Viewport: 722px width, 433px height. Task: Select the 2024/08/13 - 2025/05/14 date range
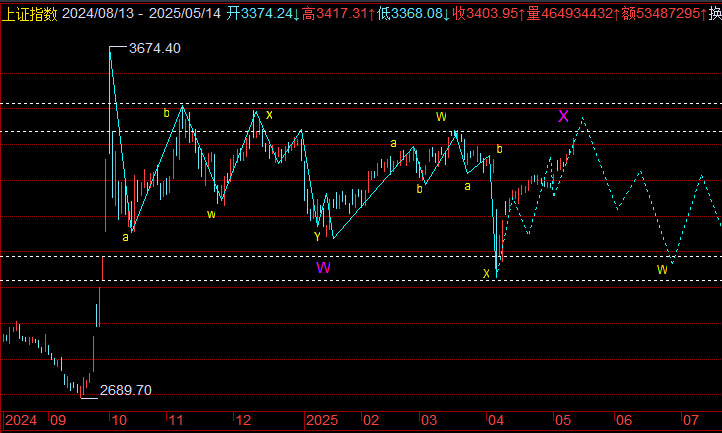pyautogui.click(x=141, y=13)
